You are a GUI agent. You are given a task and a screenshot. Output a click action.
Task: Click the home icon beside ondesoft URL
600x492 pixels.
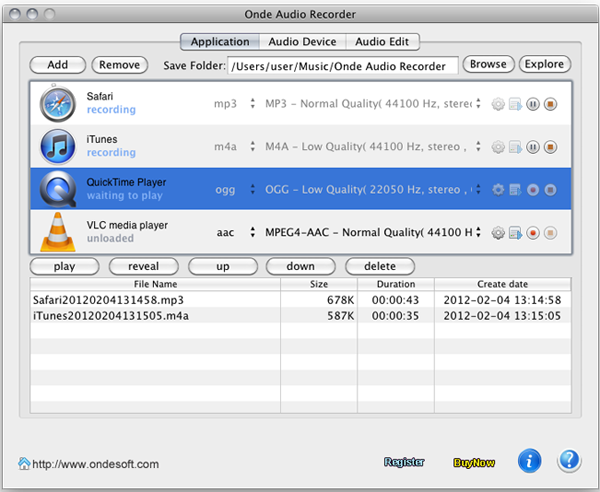[24, 463]
